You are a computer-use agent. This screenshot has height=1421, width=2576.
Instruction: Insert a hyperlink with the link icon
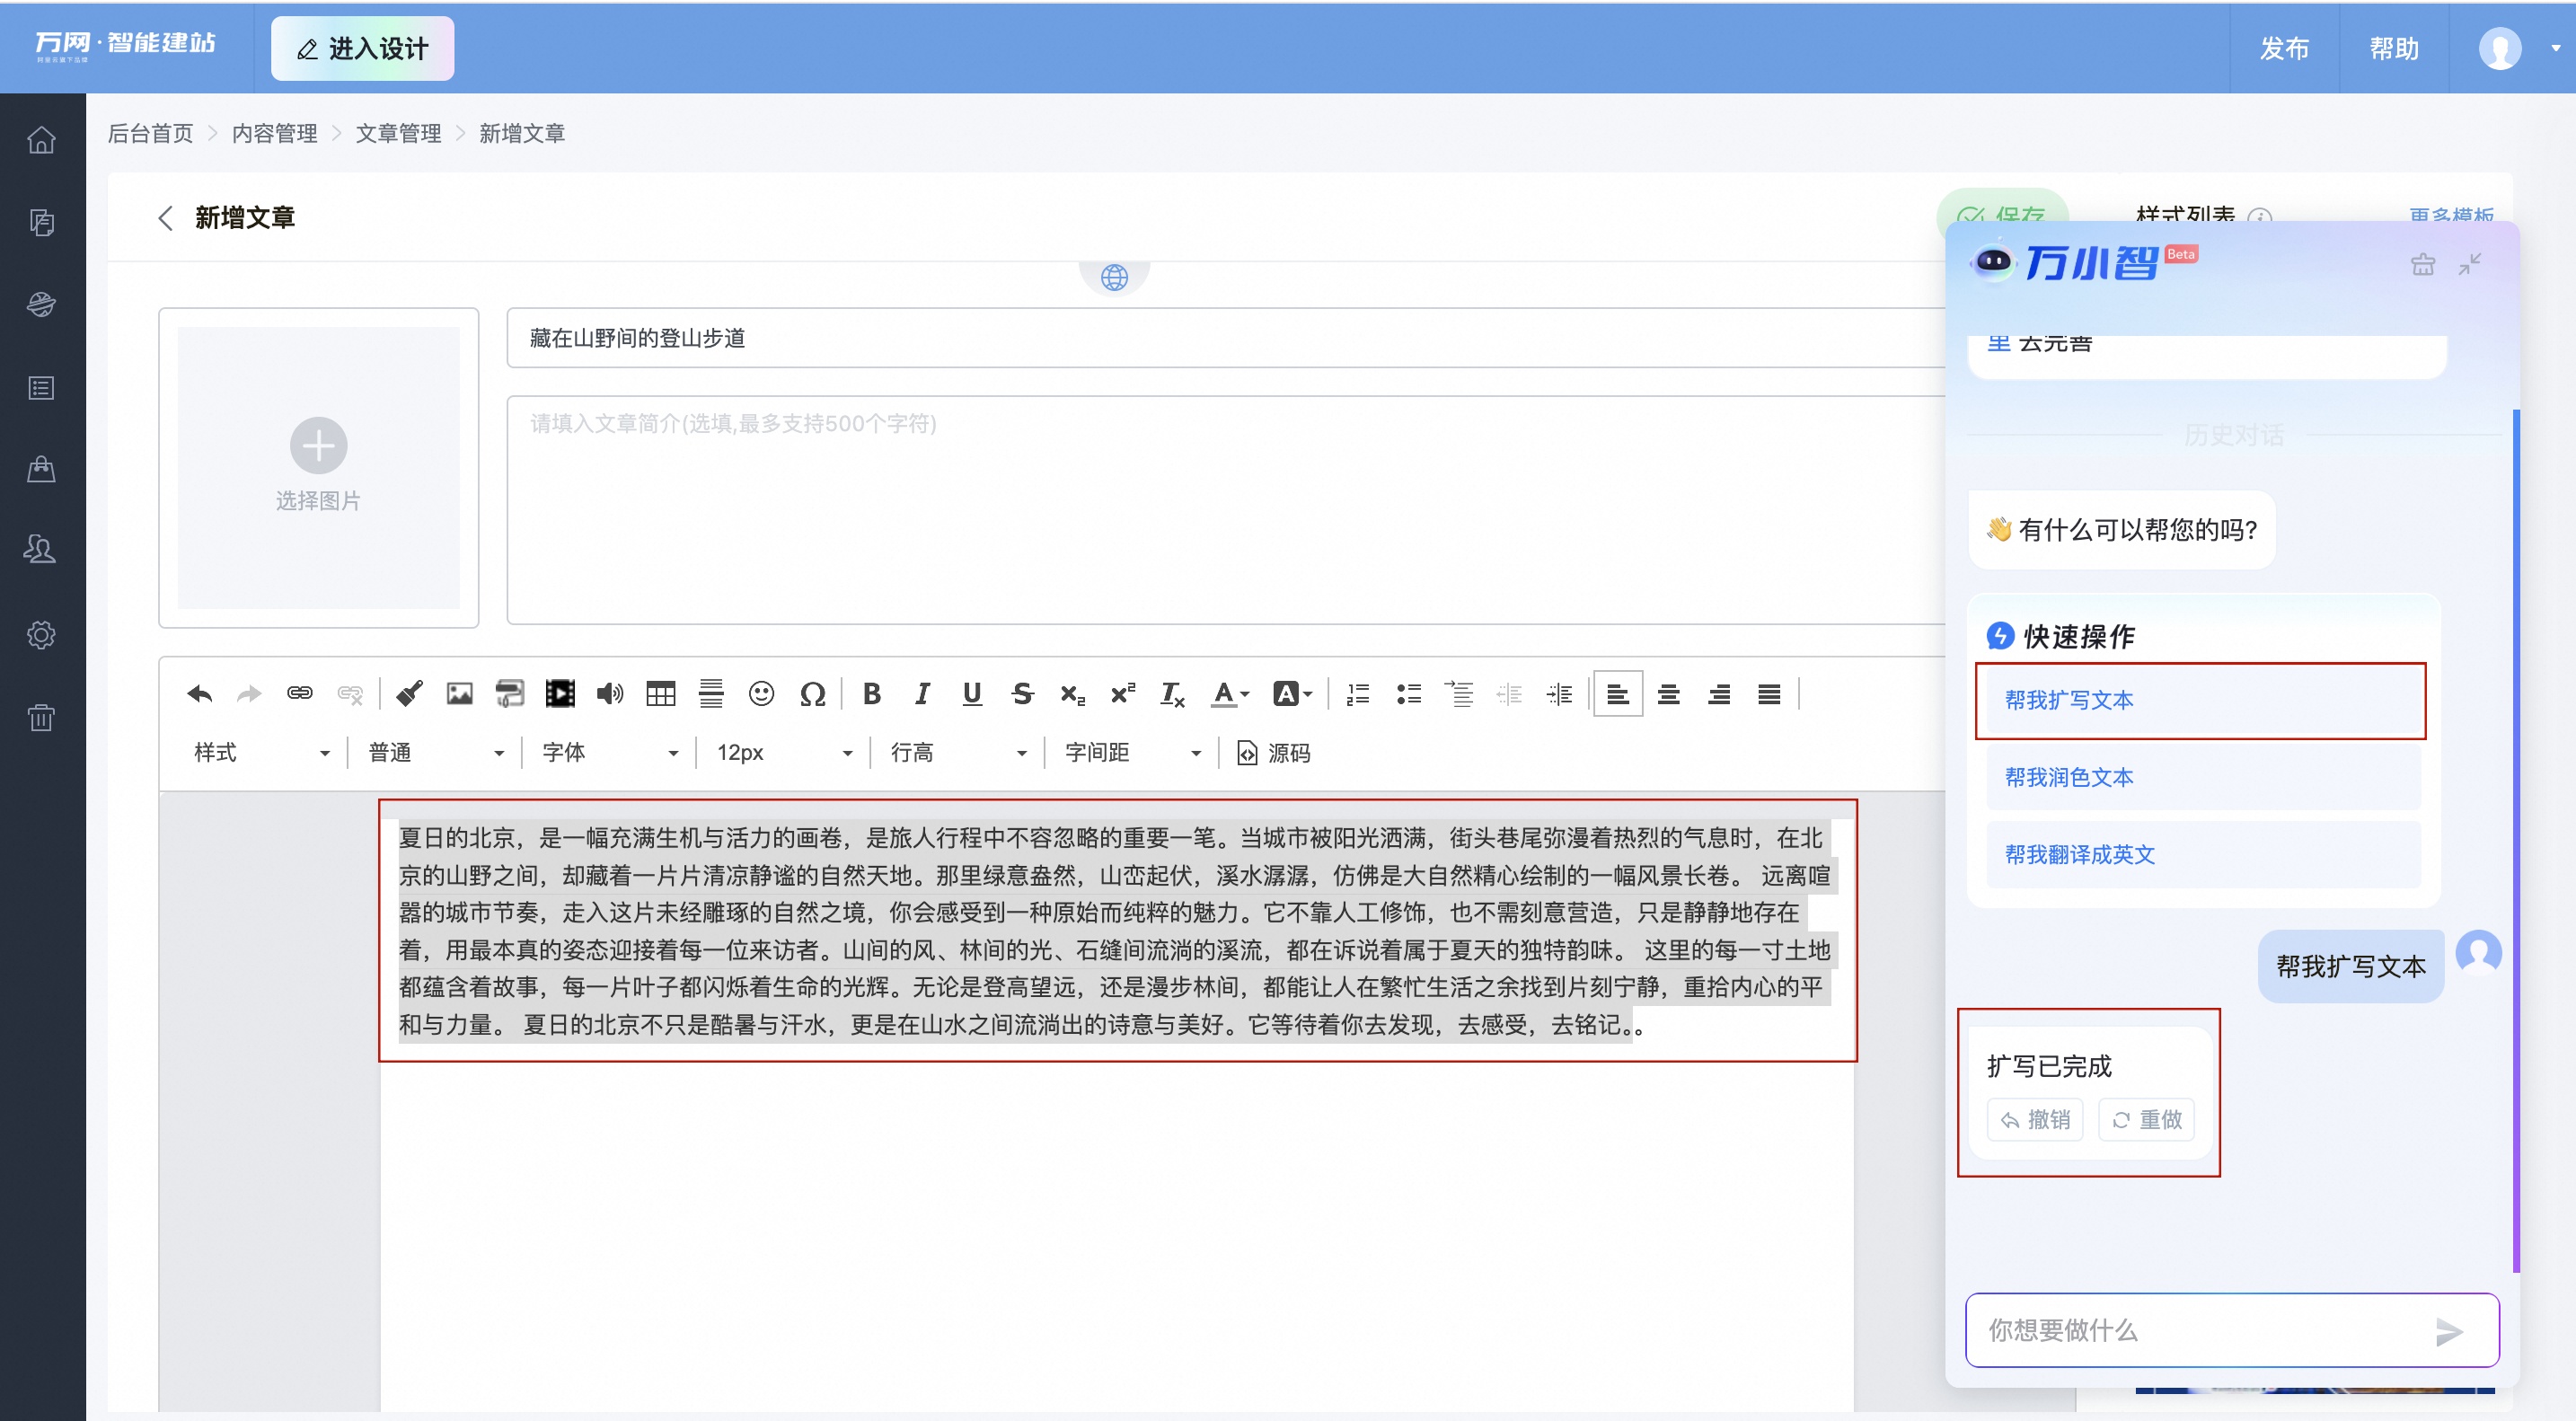click(300, 694)
